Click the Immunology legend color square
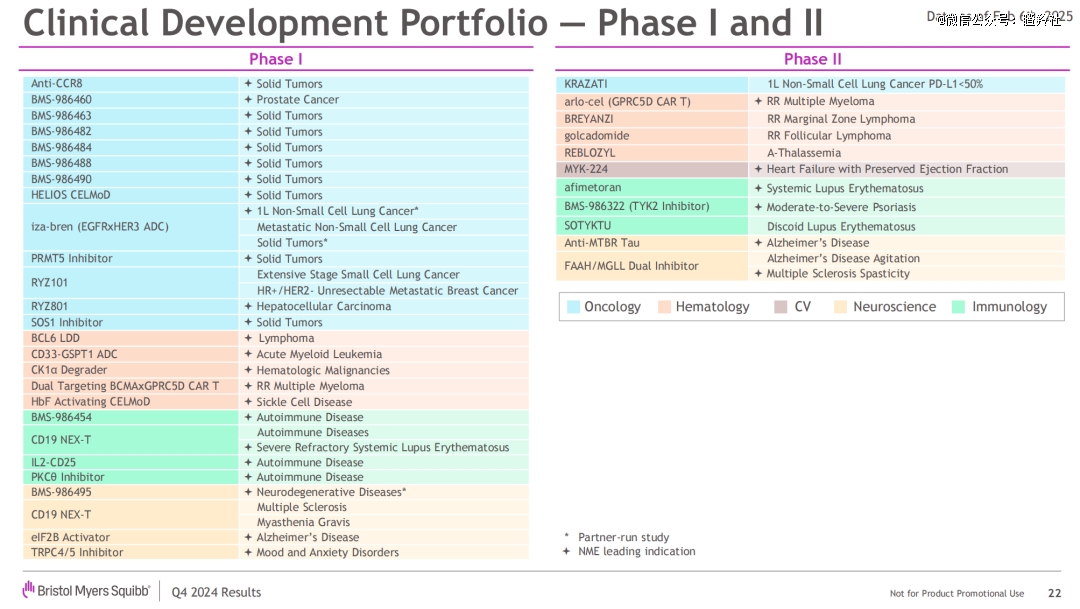Image resolution: width=1080 pixels, height=609 pixels. pyautogui.click(x=960, y=307)
